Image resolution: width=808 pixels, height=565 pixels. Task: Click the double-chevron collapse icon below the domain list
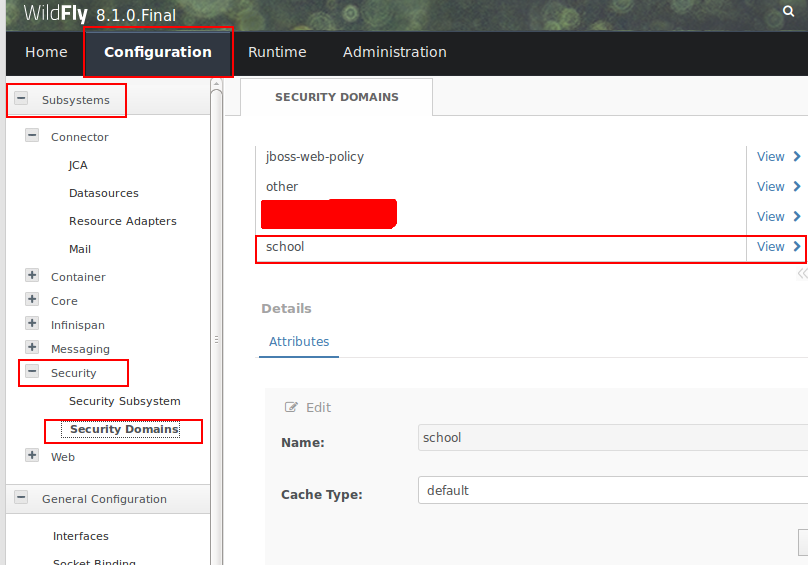click(802, 273)
